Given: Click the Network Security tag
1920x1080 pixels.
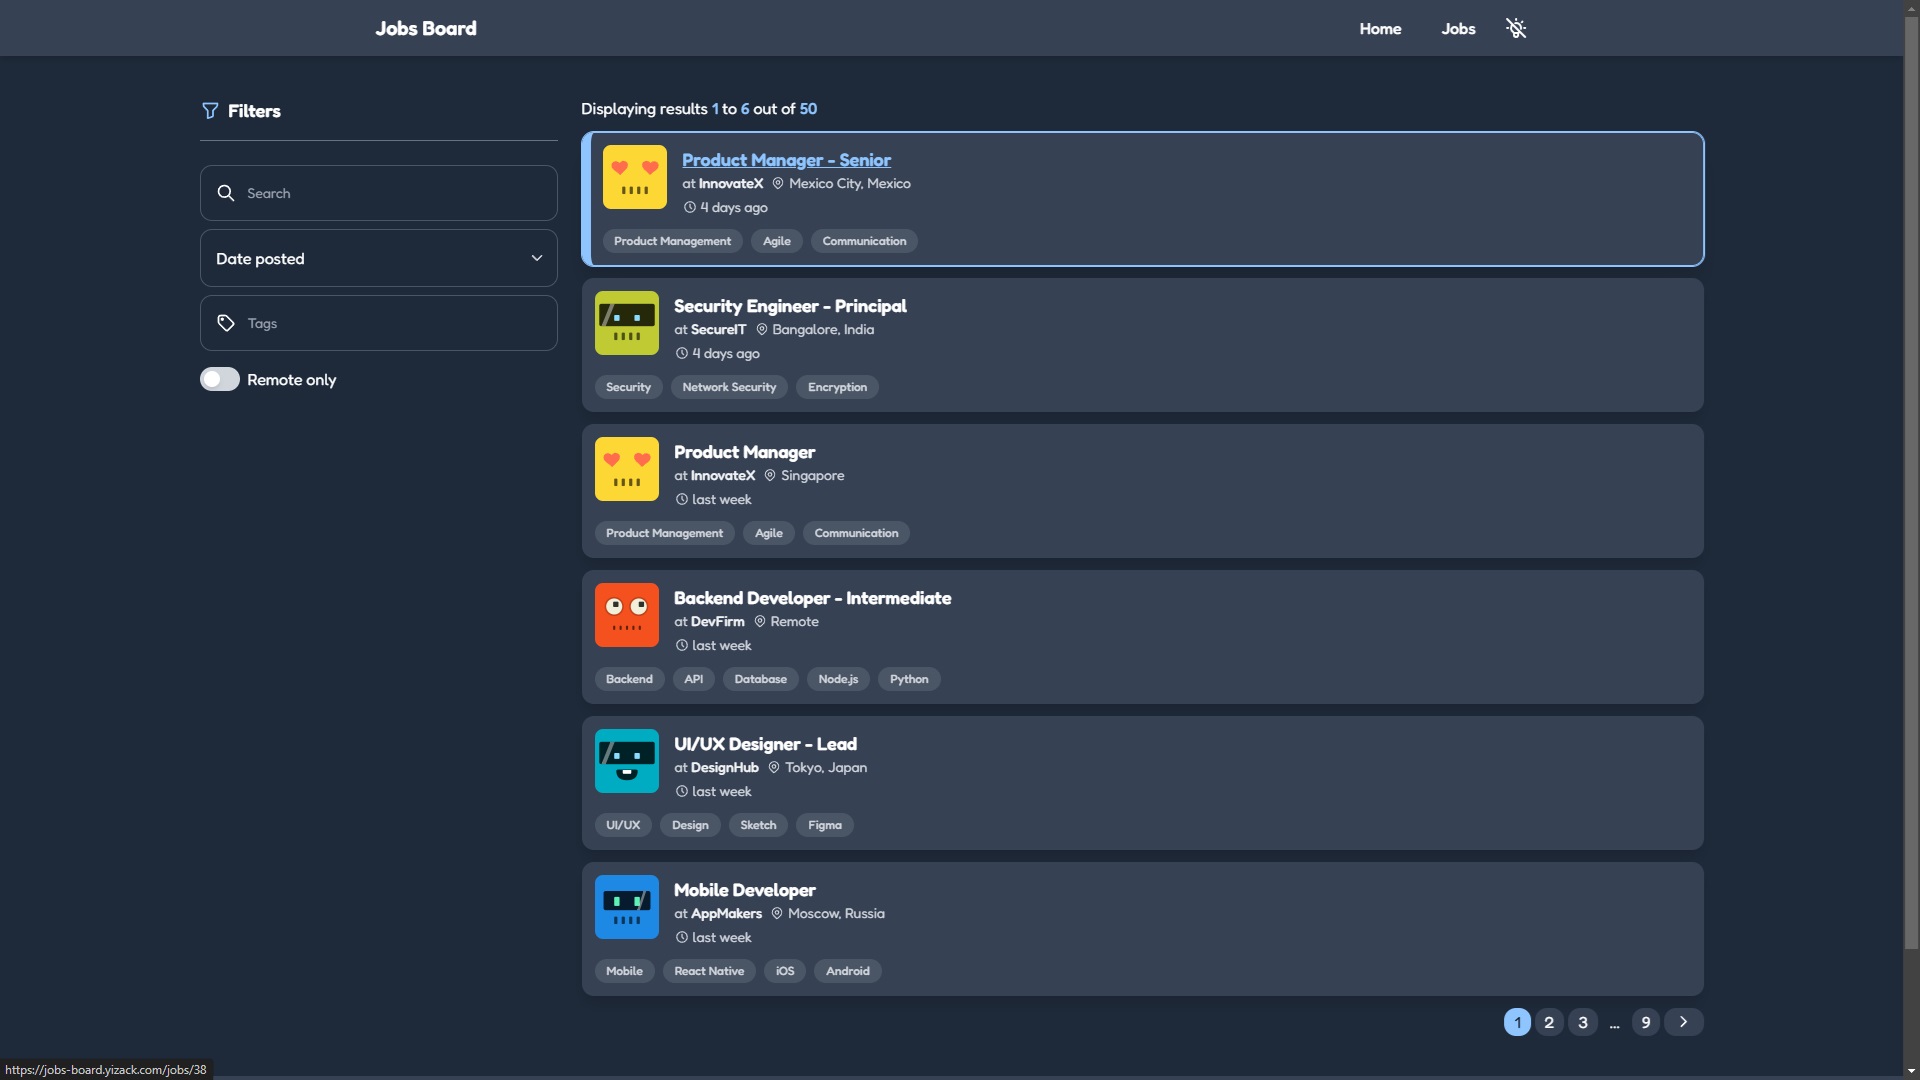Looking at the screenshot, I should click(x=729, y=387).
